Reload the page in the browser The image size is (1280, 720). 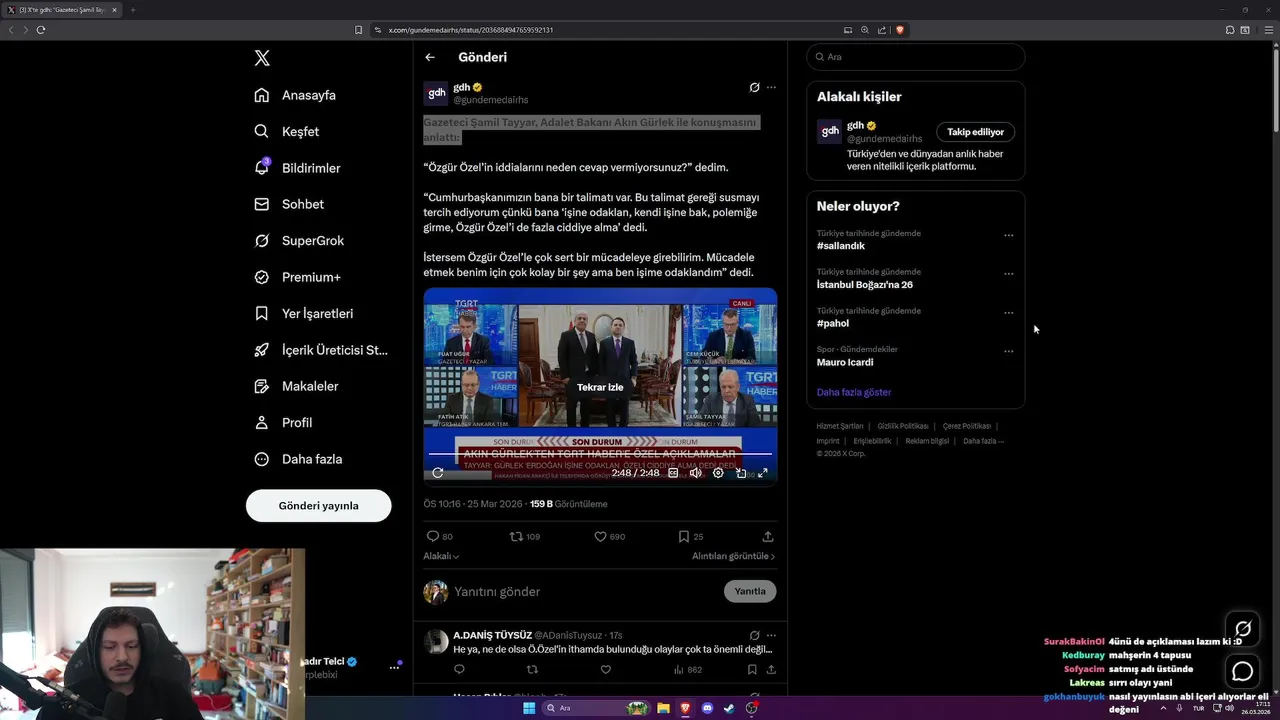coord(41,30)
